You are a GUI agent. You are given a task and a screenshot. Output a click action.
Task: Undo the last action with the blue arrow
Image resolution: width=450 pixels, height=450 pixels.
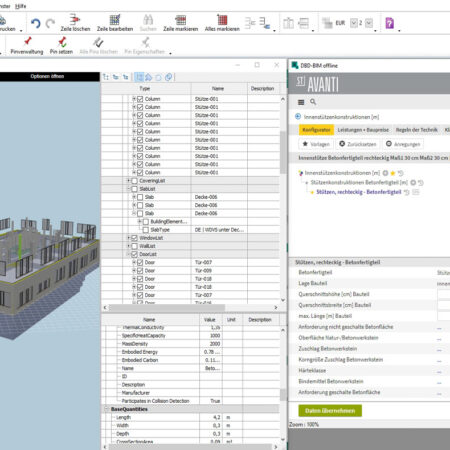coord(35,23)
